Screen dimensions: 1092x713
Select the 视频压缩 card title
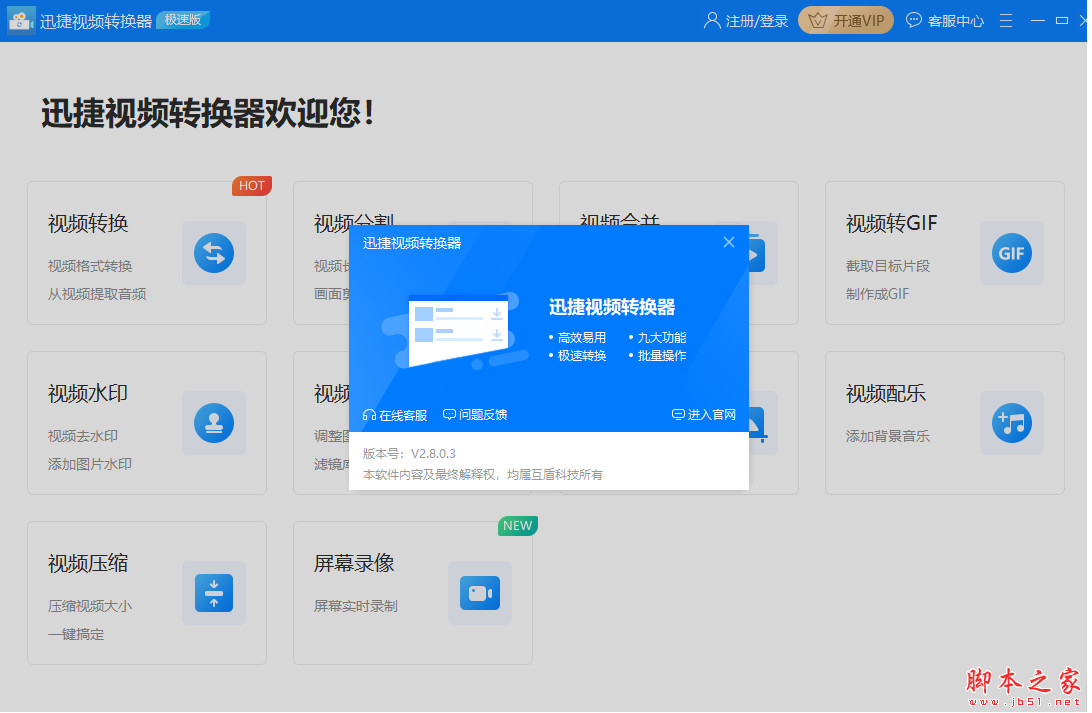88,563
